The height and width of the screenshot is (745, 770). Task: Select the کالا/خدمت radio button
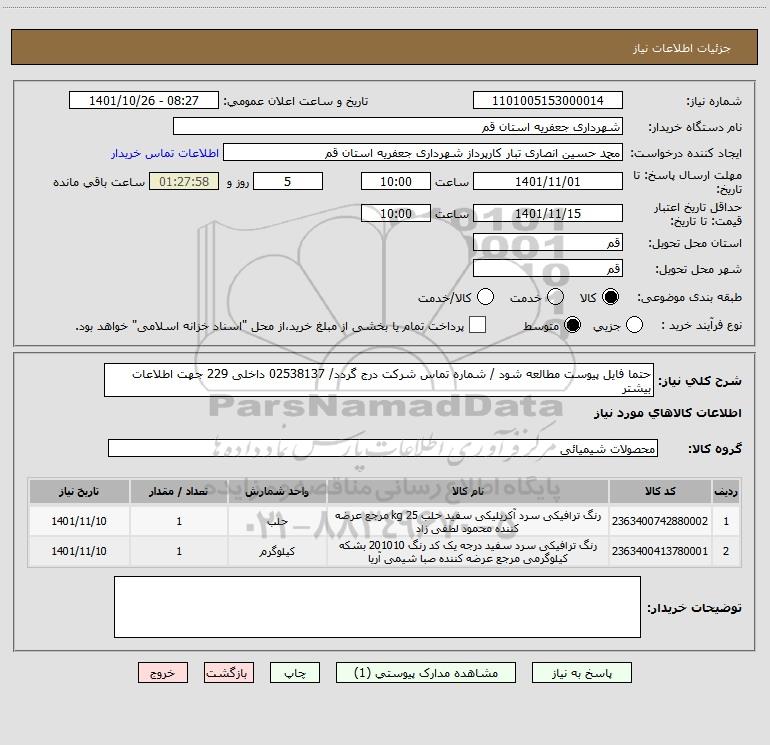click(x=485, y=297)
